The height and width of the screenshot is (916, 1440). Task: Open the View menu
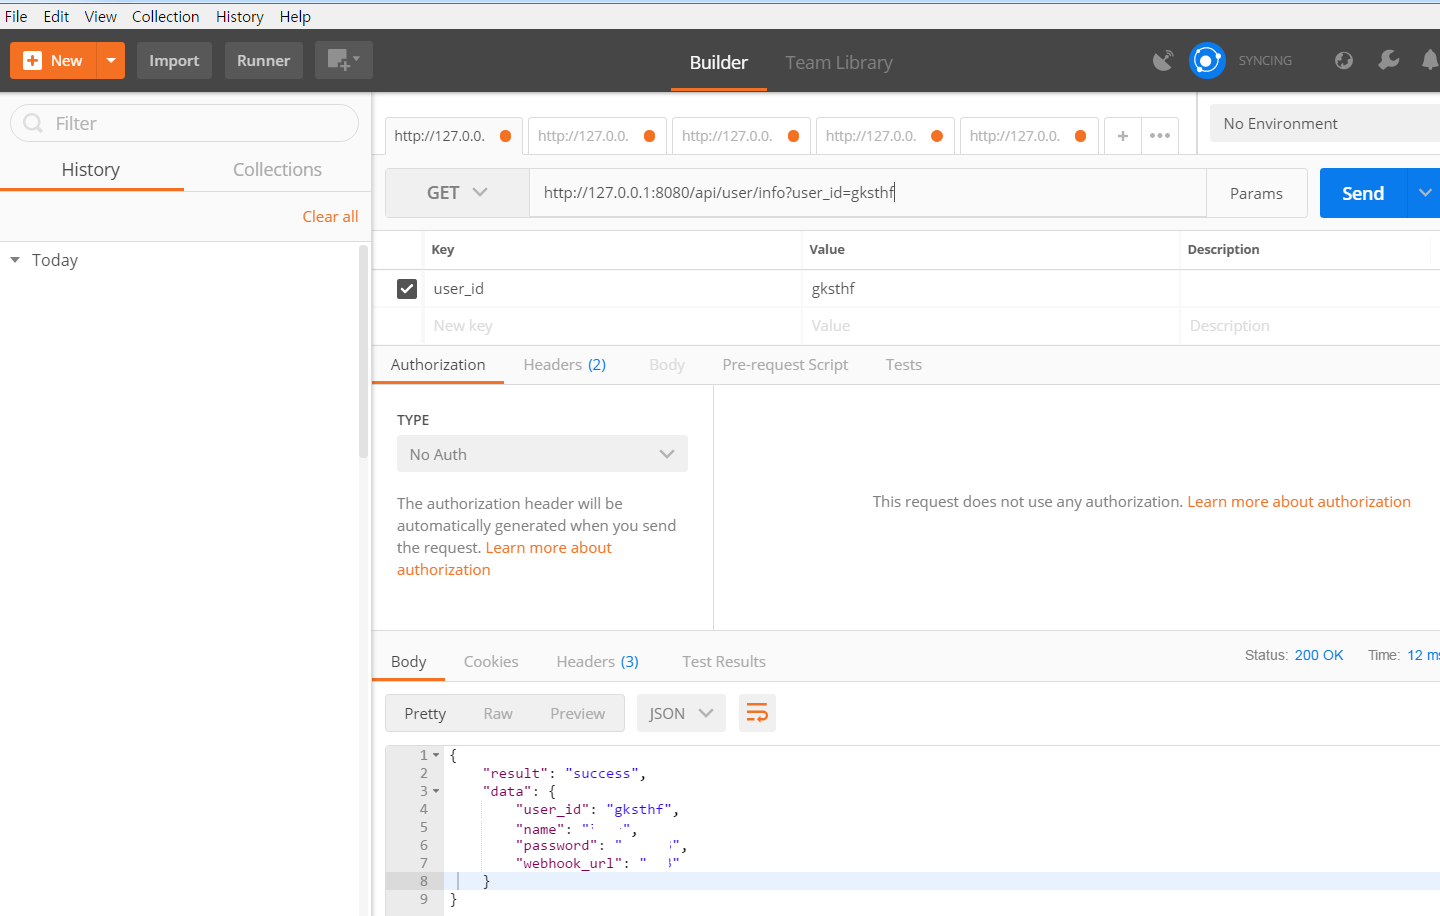[x=100, y=16]
